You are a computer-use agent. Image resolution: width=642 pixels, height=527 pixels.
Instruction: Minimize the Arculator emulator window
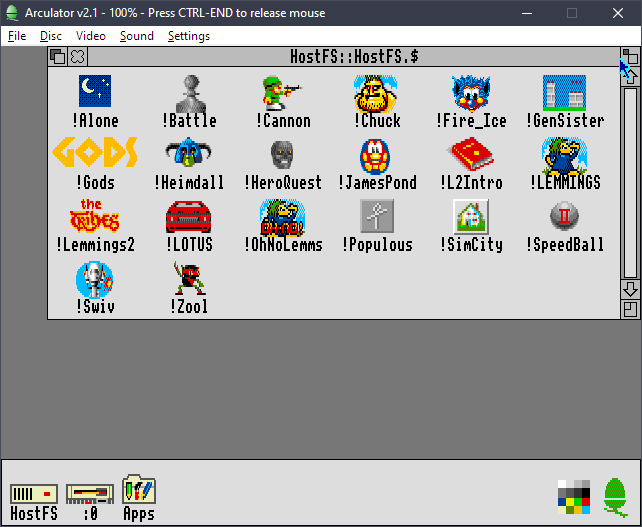point(527,13)
